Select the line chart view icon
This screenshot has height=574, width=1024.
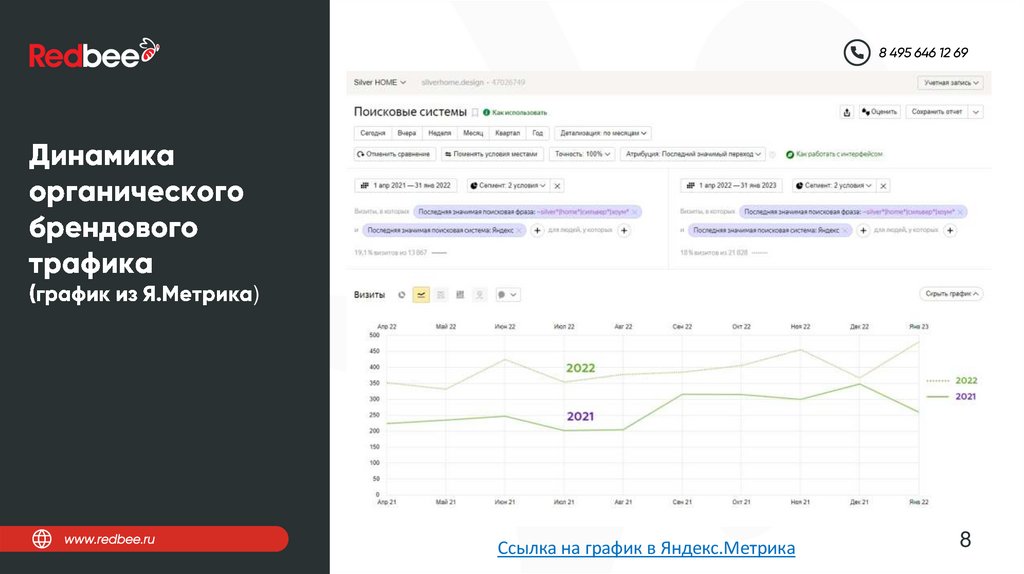(421, 295)
